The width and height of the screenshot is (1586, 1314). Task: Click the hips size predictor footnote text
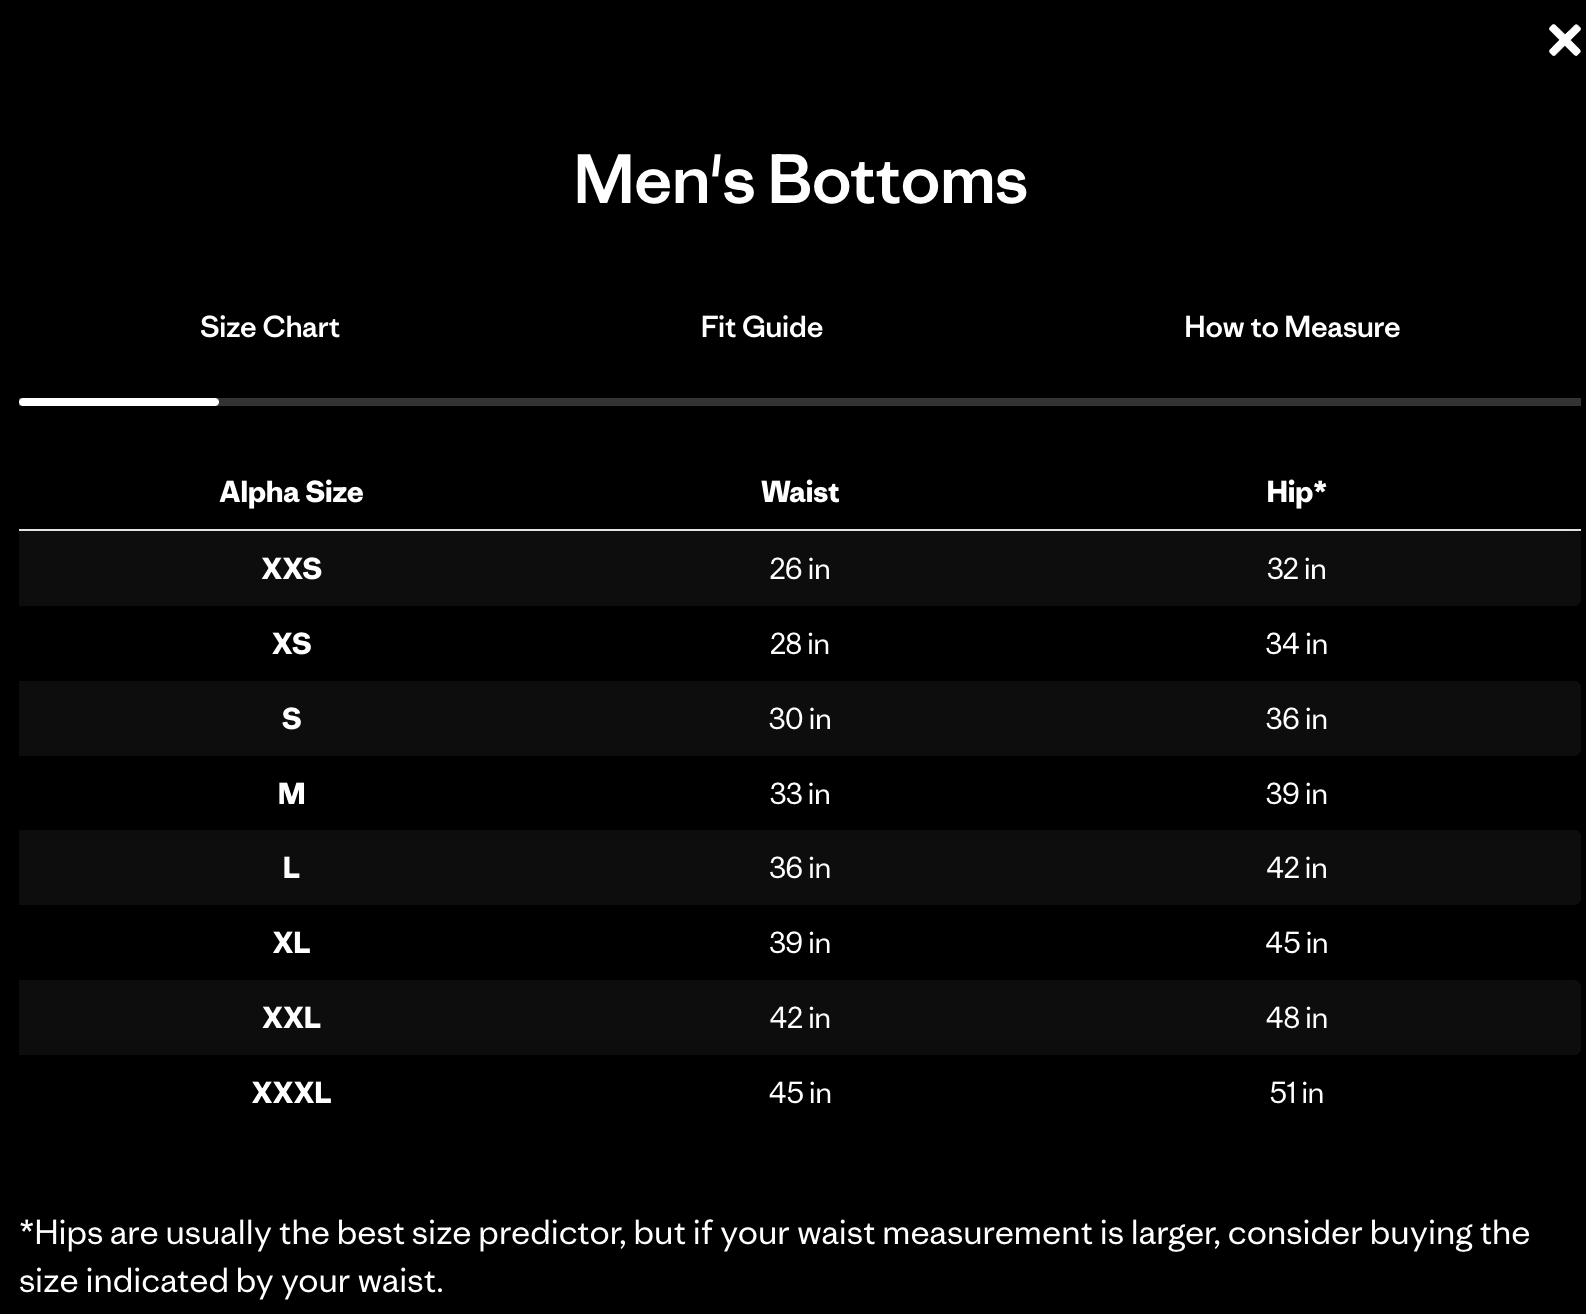774,1256
